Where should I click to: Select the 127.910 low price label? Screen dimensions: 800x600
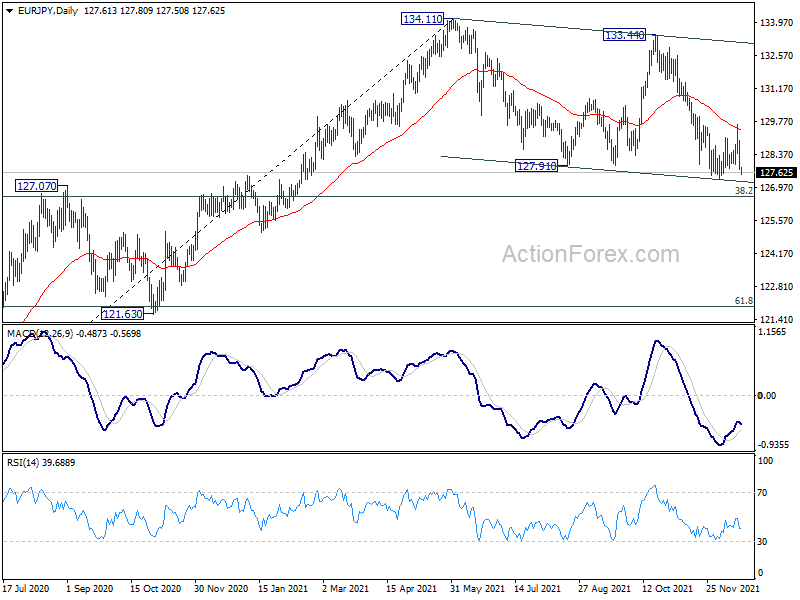tap(536, 166)
